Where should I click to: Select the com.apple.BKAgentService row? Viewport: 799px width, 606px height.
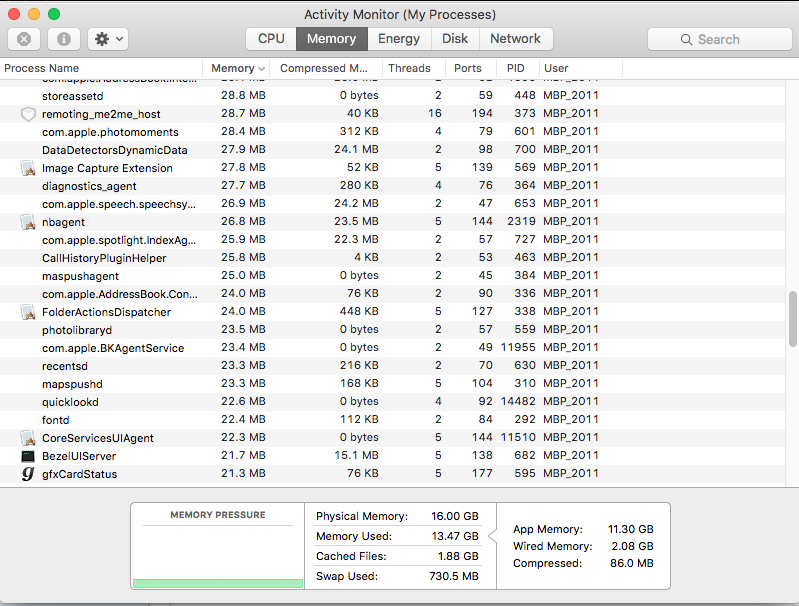pos(392,348)
